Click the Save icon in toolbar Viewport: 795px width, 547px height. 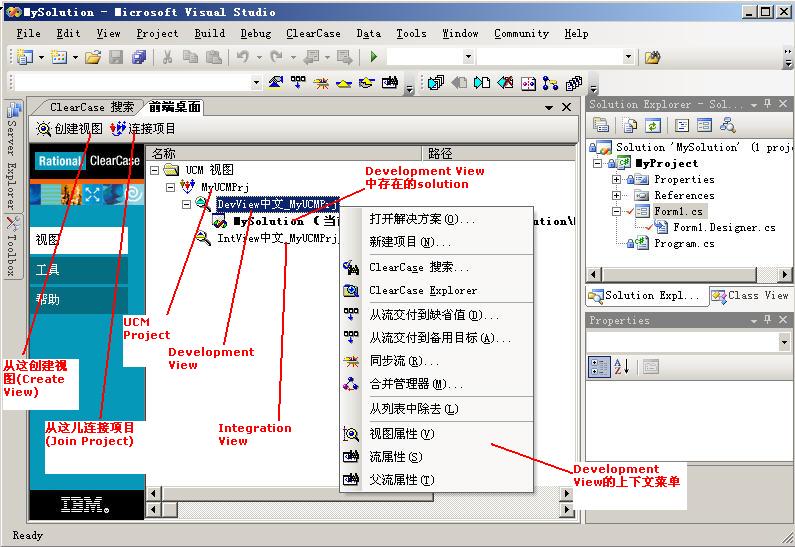[x=116, y=57]
